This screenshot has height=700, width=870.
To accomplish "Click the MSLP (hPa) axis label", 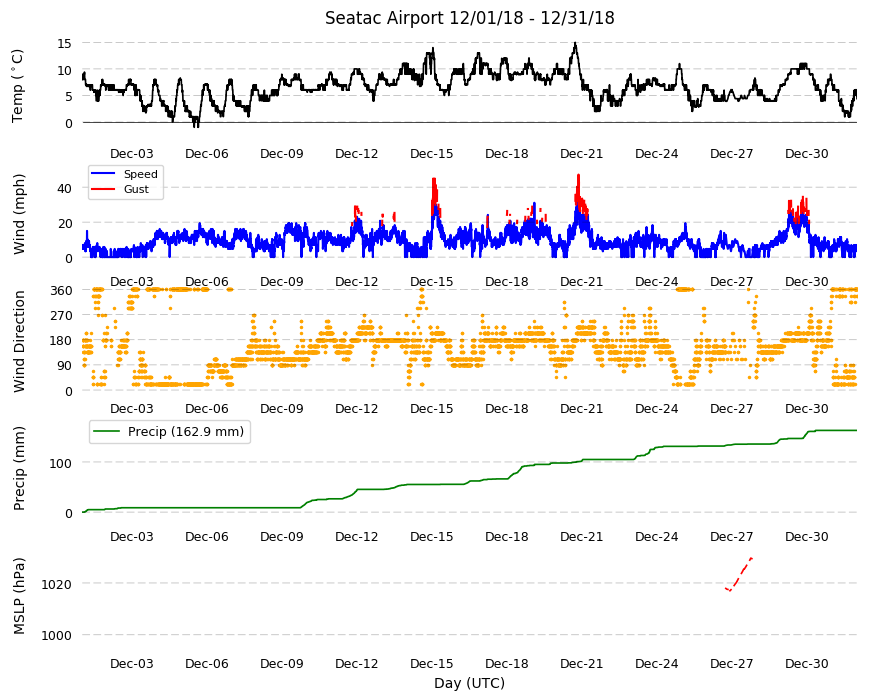I will (19, 595).
